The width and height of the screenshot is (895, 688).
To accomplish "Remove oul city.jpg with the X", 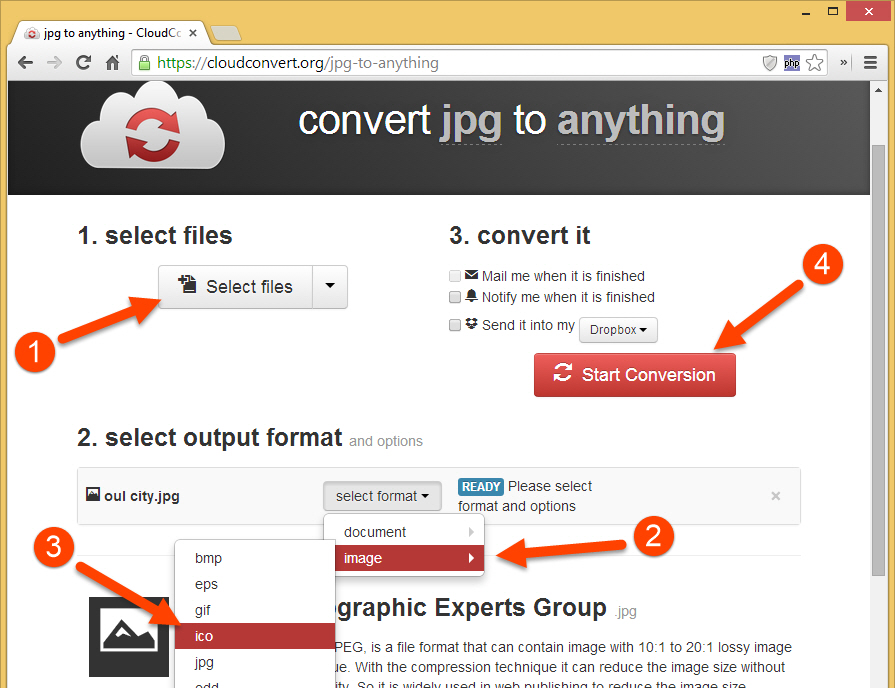I will pyautogui.click(x=775, y=495).
